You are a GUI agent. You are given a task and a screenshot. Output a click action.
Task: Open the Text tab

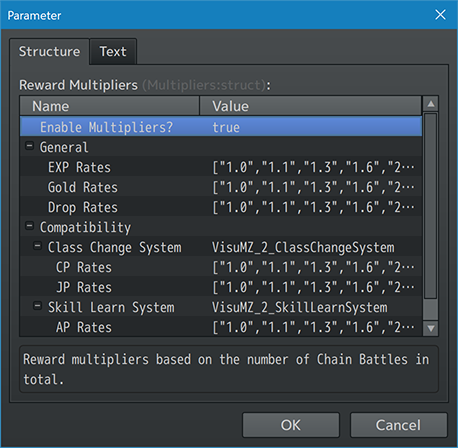[113, 52]
